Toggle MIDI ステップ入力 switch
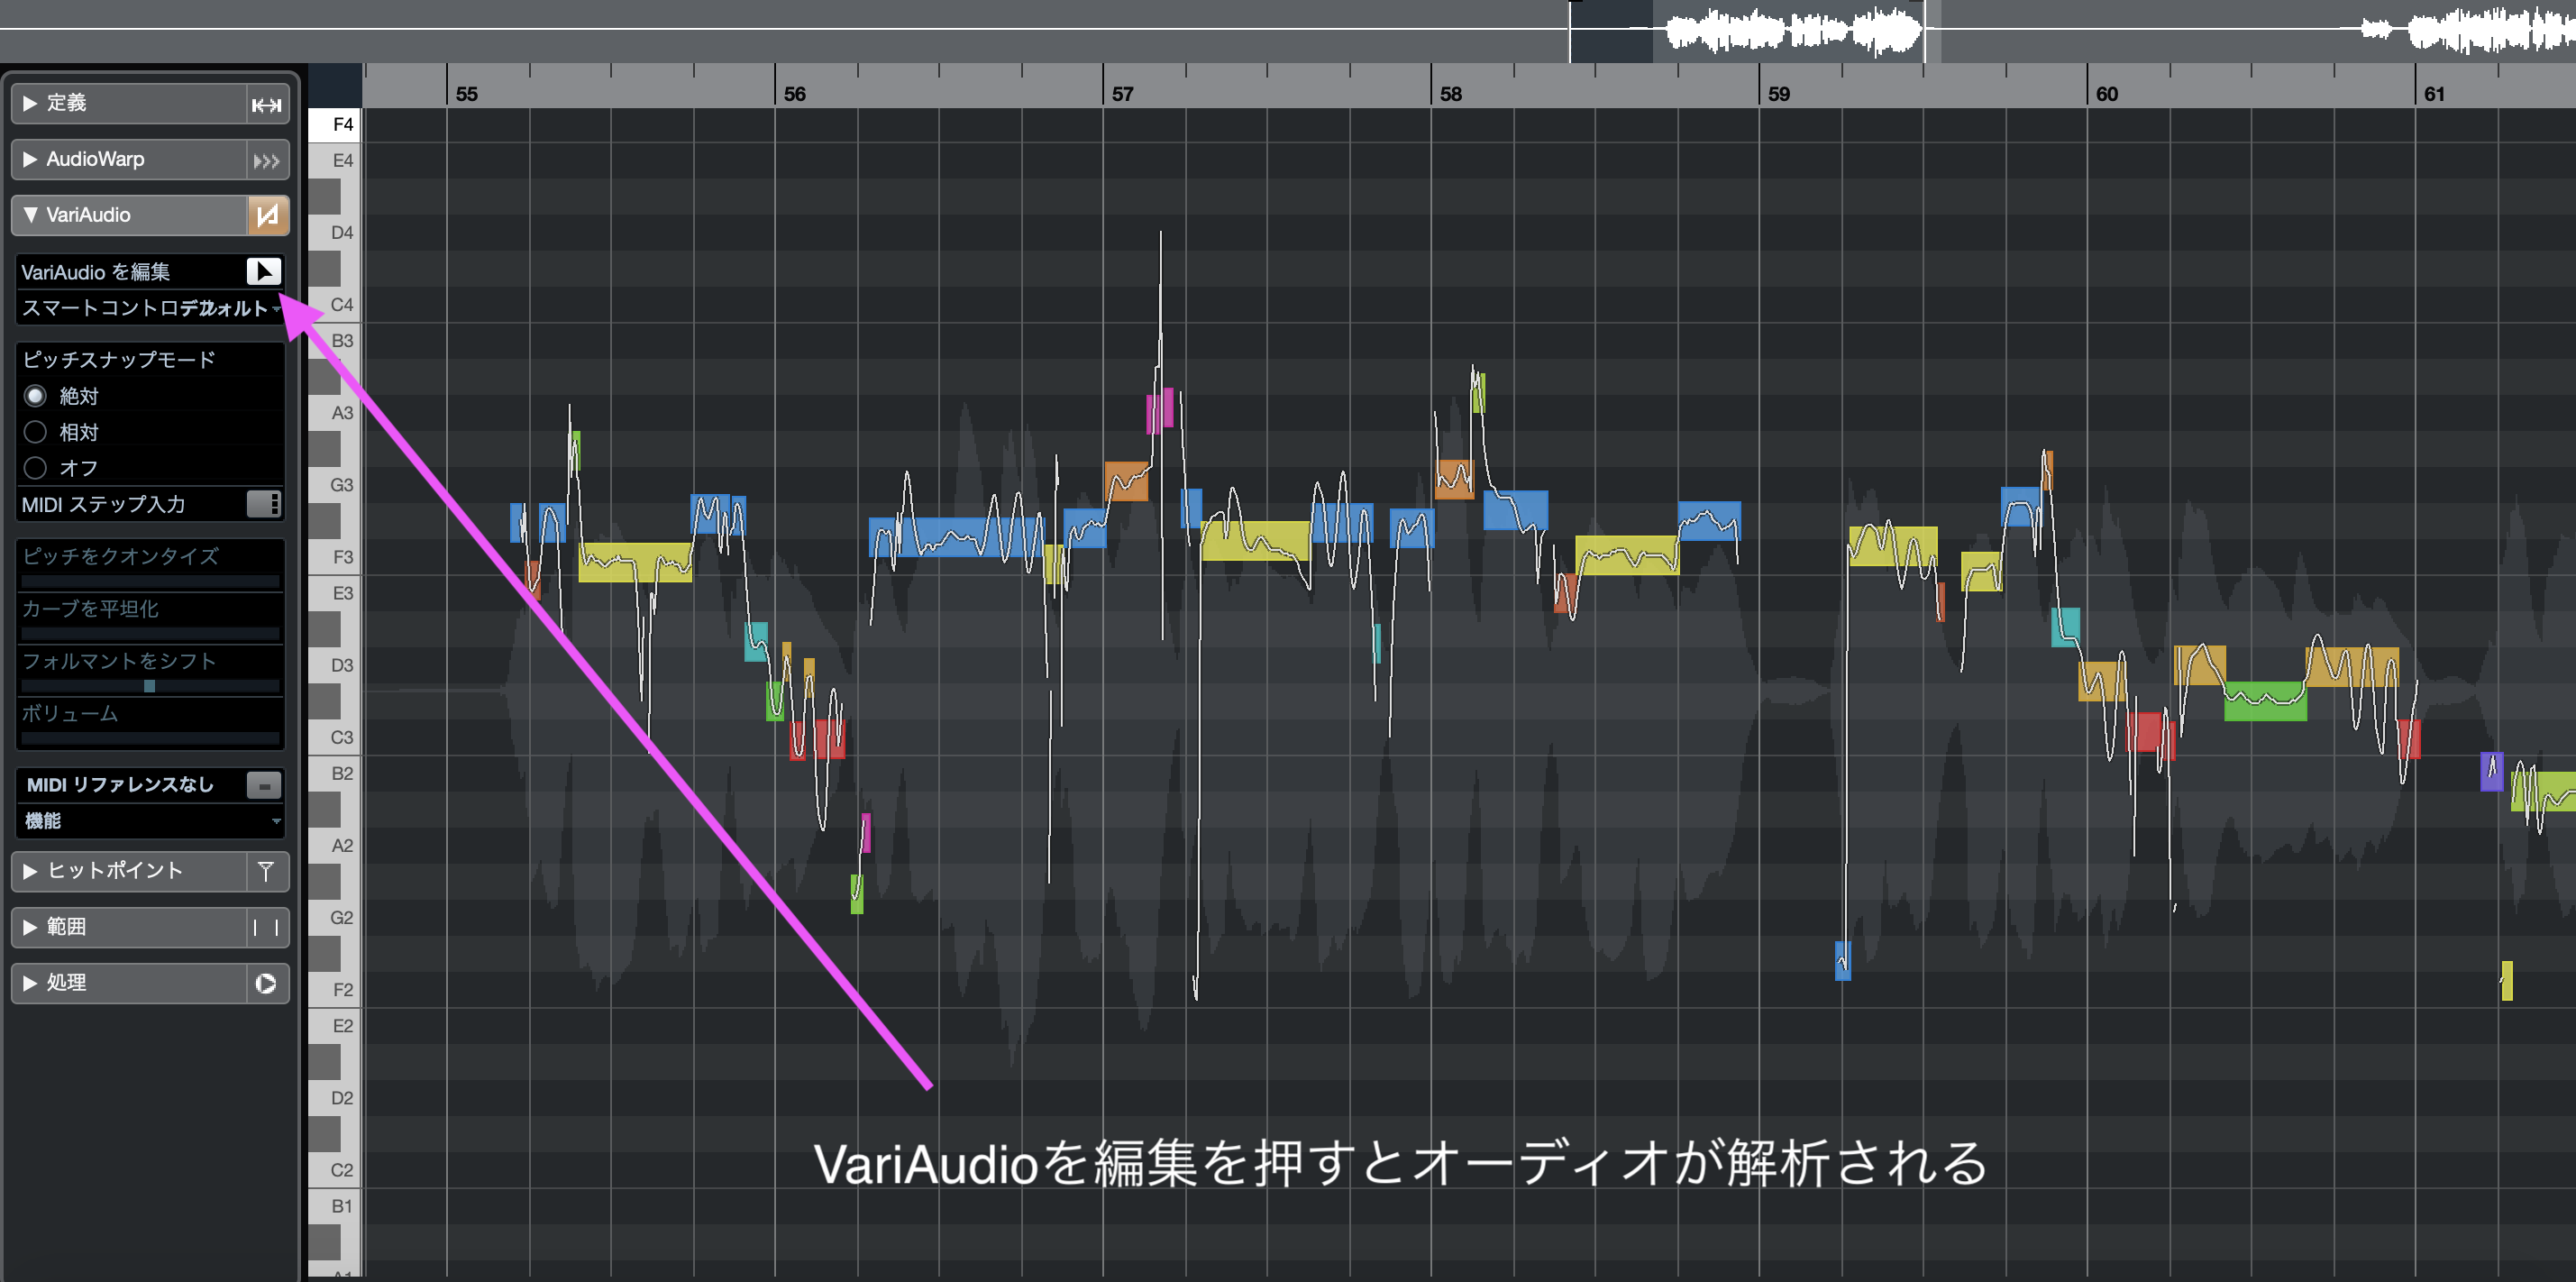Image resolution: width=2576 pixels, height=1282 pixels. pos(264,504)
